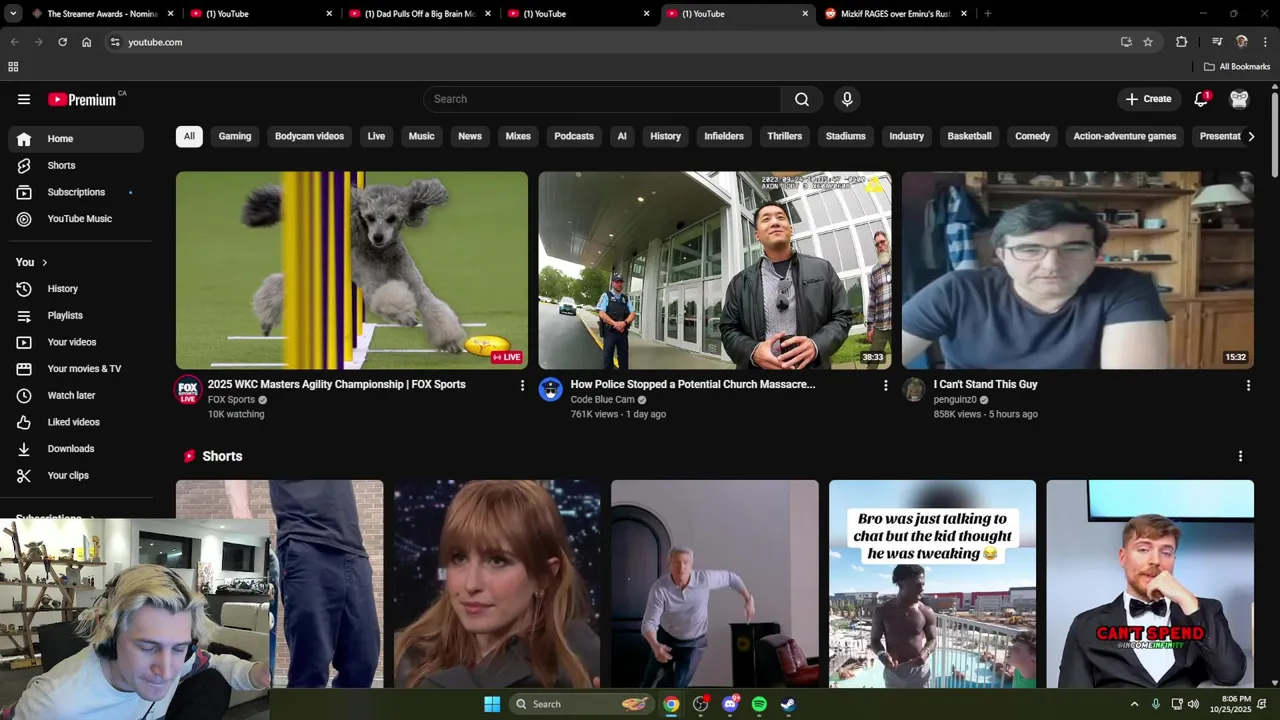
Task: Open FOX Sports channel avatar
Action: 188,390
